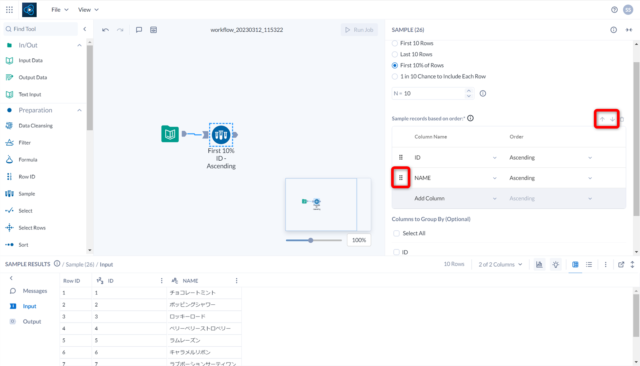
Task: Move selected sort column down
Action: pyautogui.click(x=612, y=119)
